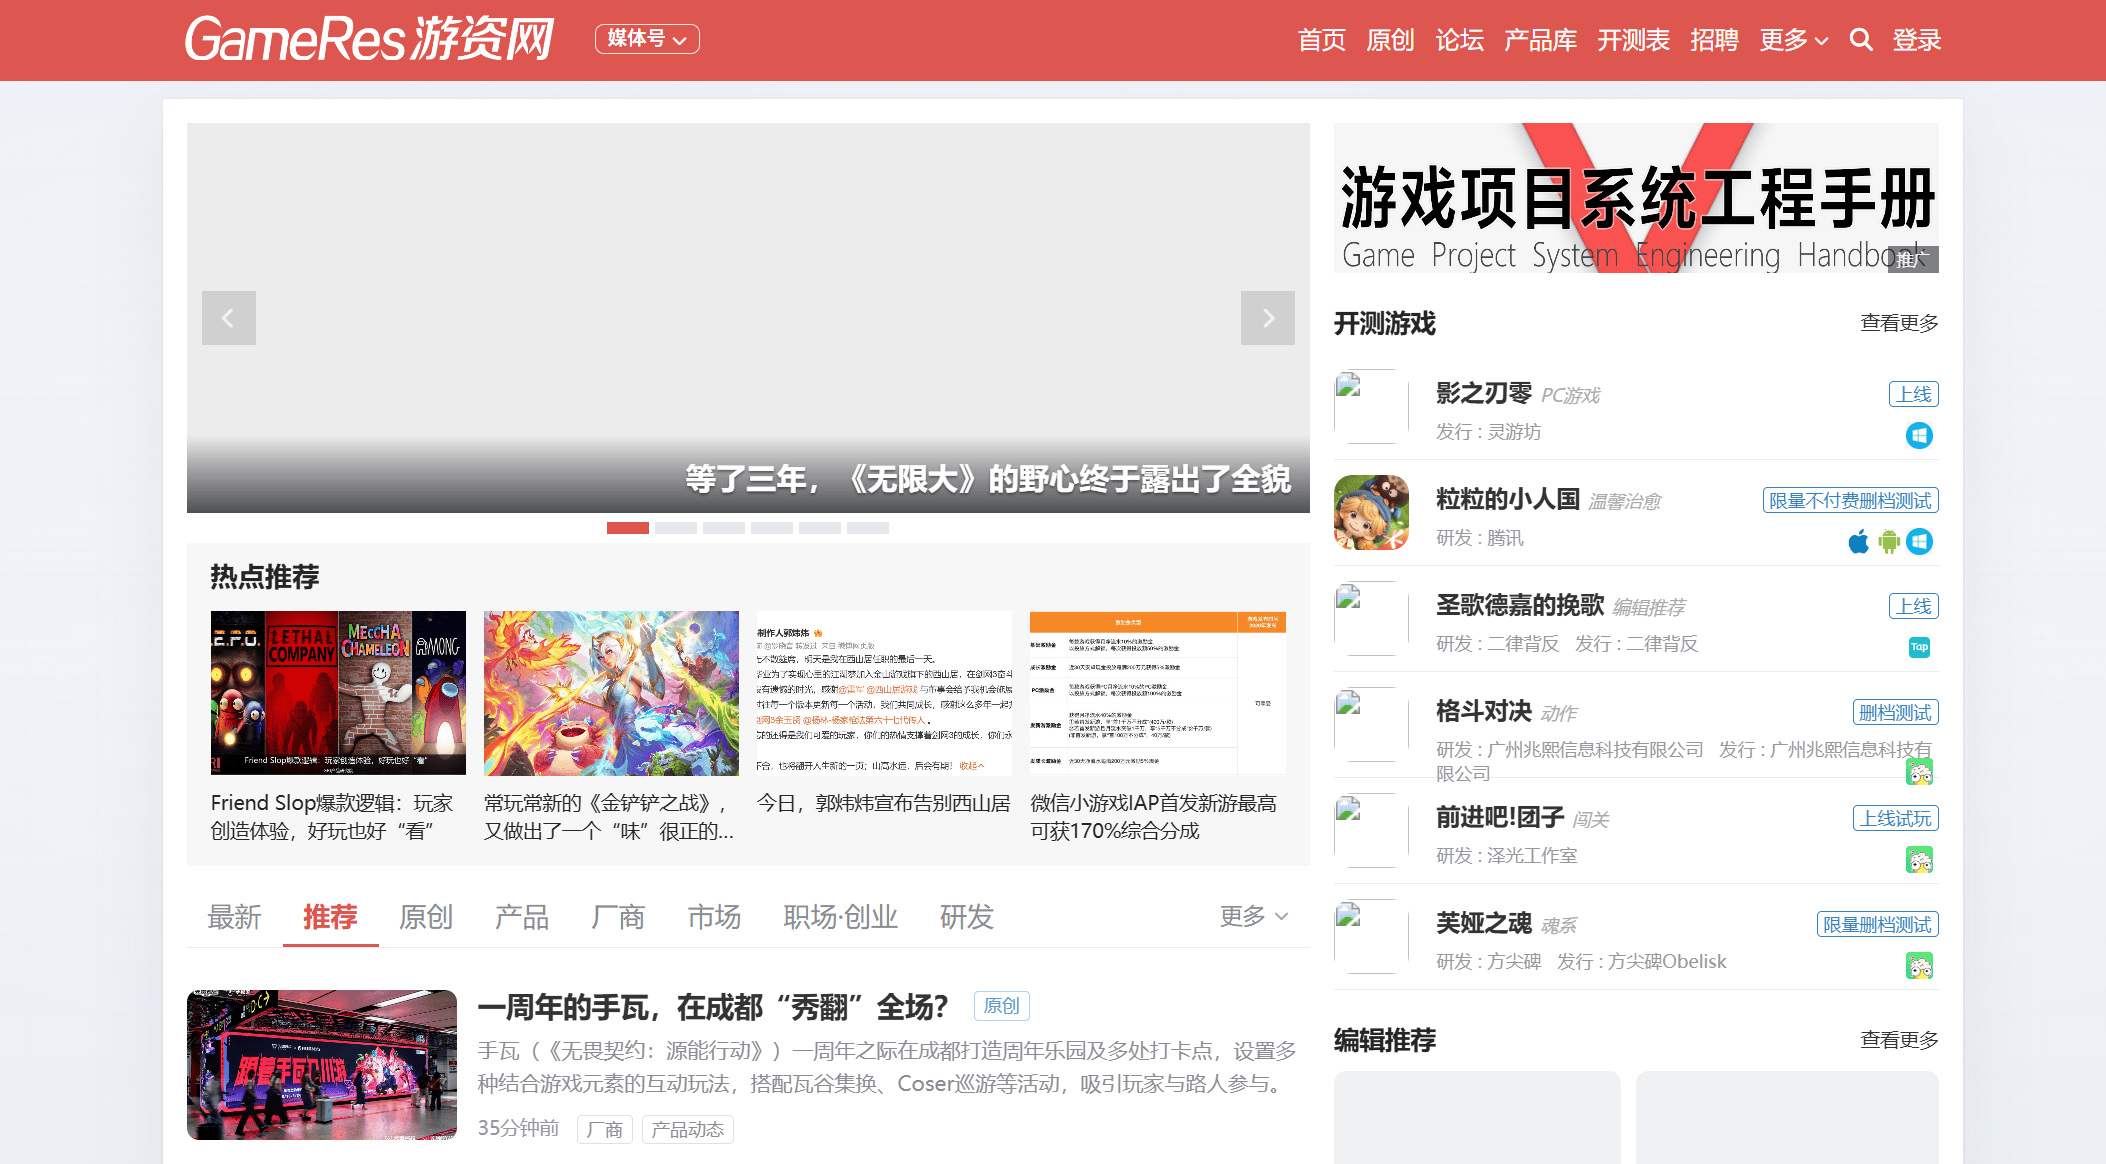Screen dimensions: 2106x1164
Task: Click 查看更多 beside 开测游戏
Action: [1899, 323]
